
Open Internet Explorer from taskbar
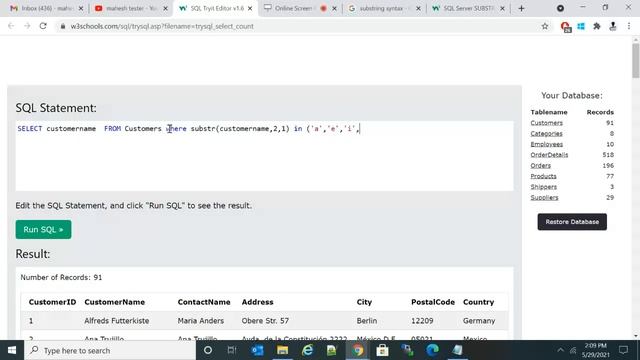[x=307, y=350]
